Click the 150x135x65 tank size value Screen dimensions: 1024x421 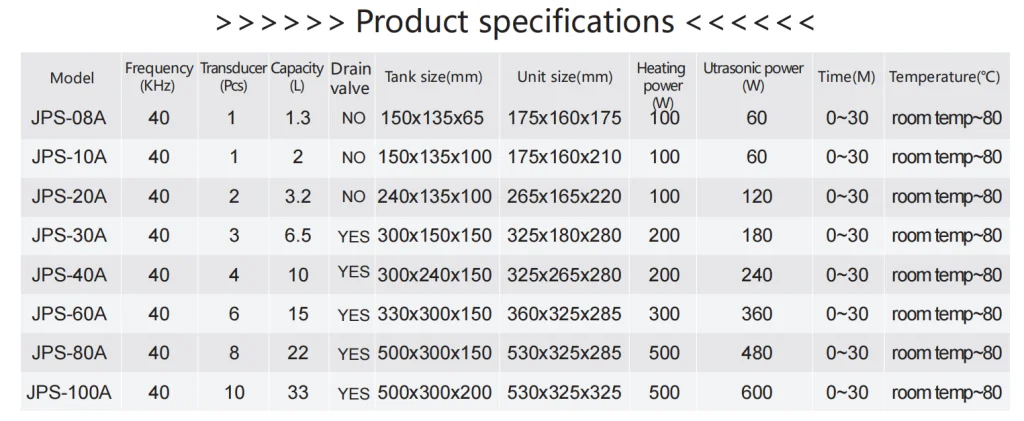tap(433, 118)
